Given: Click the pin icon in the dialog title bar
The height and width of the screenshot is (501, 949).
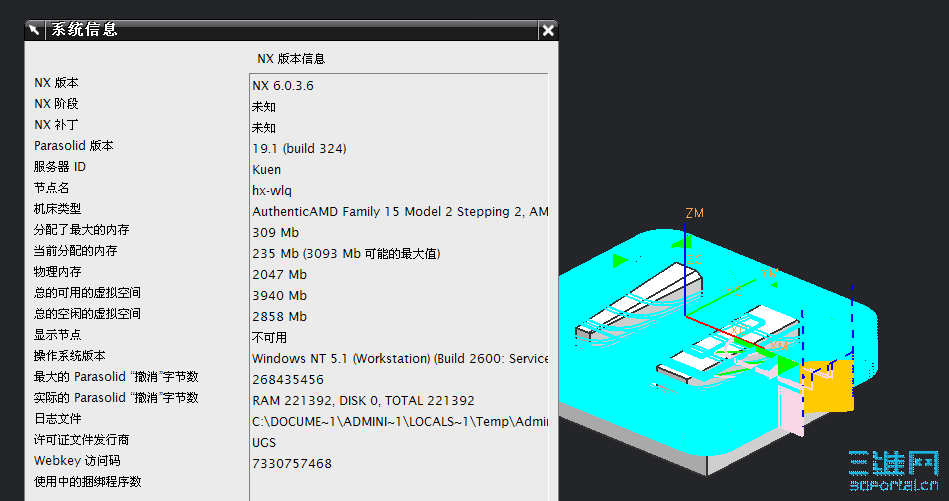Looking at the screenshot, I should tap(34, 30).
